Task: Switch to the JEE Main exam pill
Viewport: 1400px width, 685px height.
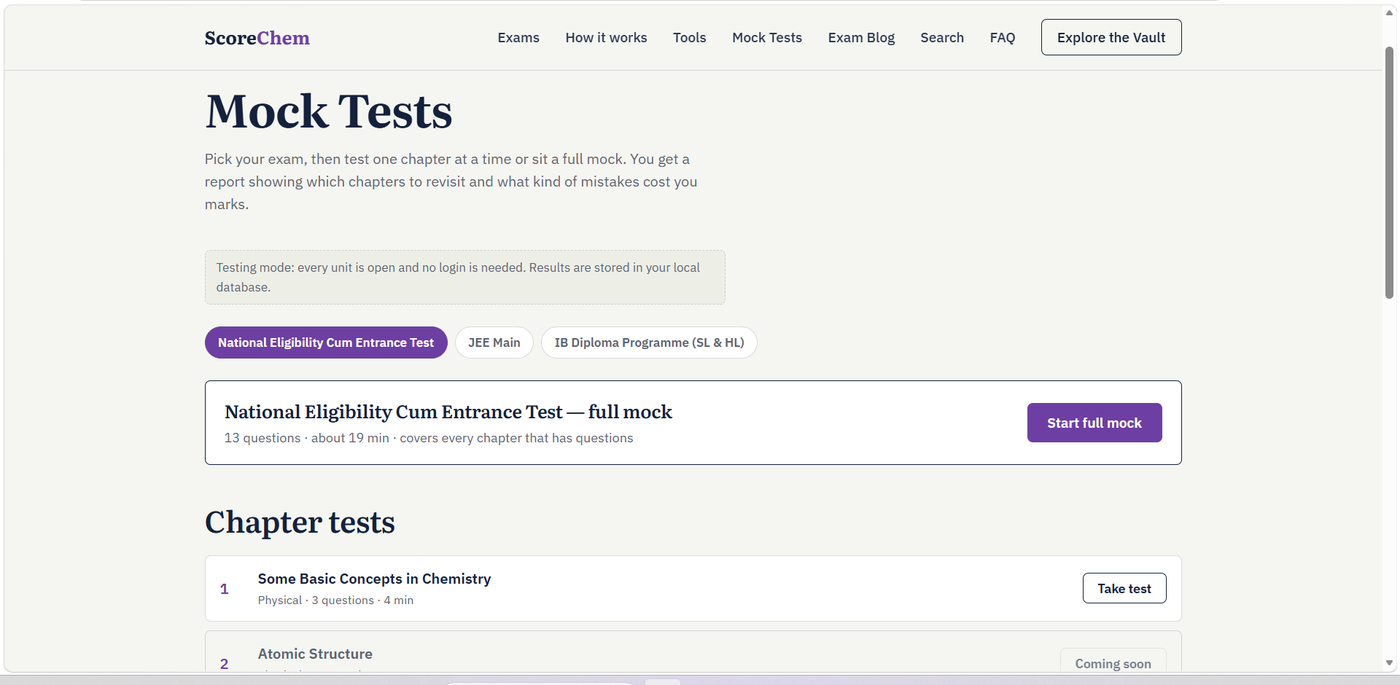Action: click(x=494, y=342)
